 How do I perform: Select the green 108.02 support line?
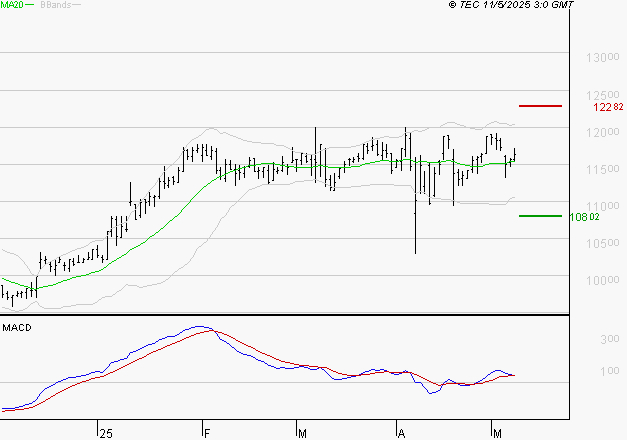point(541,215)
